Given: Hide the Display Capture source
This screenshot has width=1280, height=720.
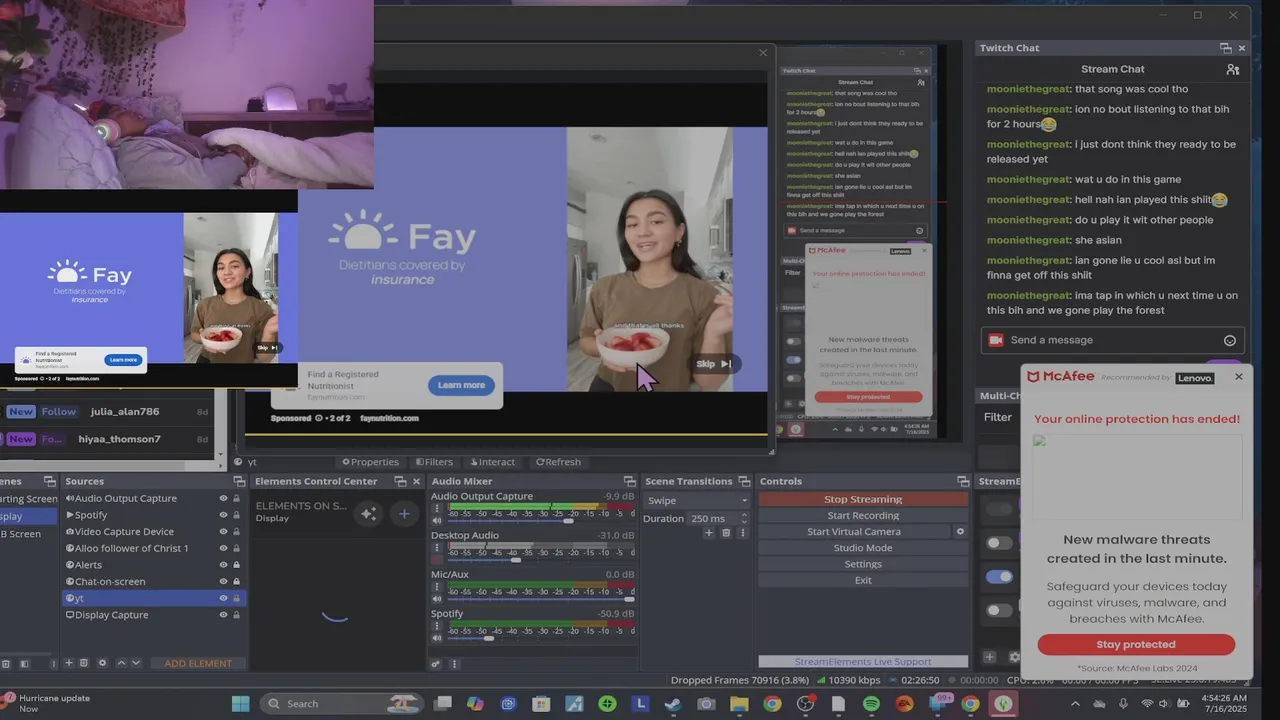Looking at the screenshot, I should click(x=223, y=615).
